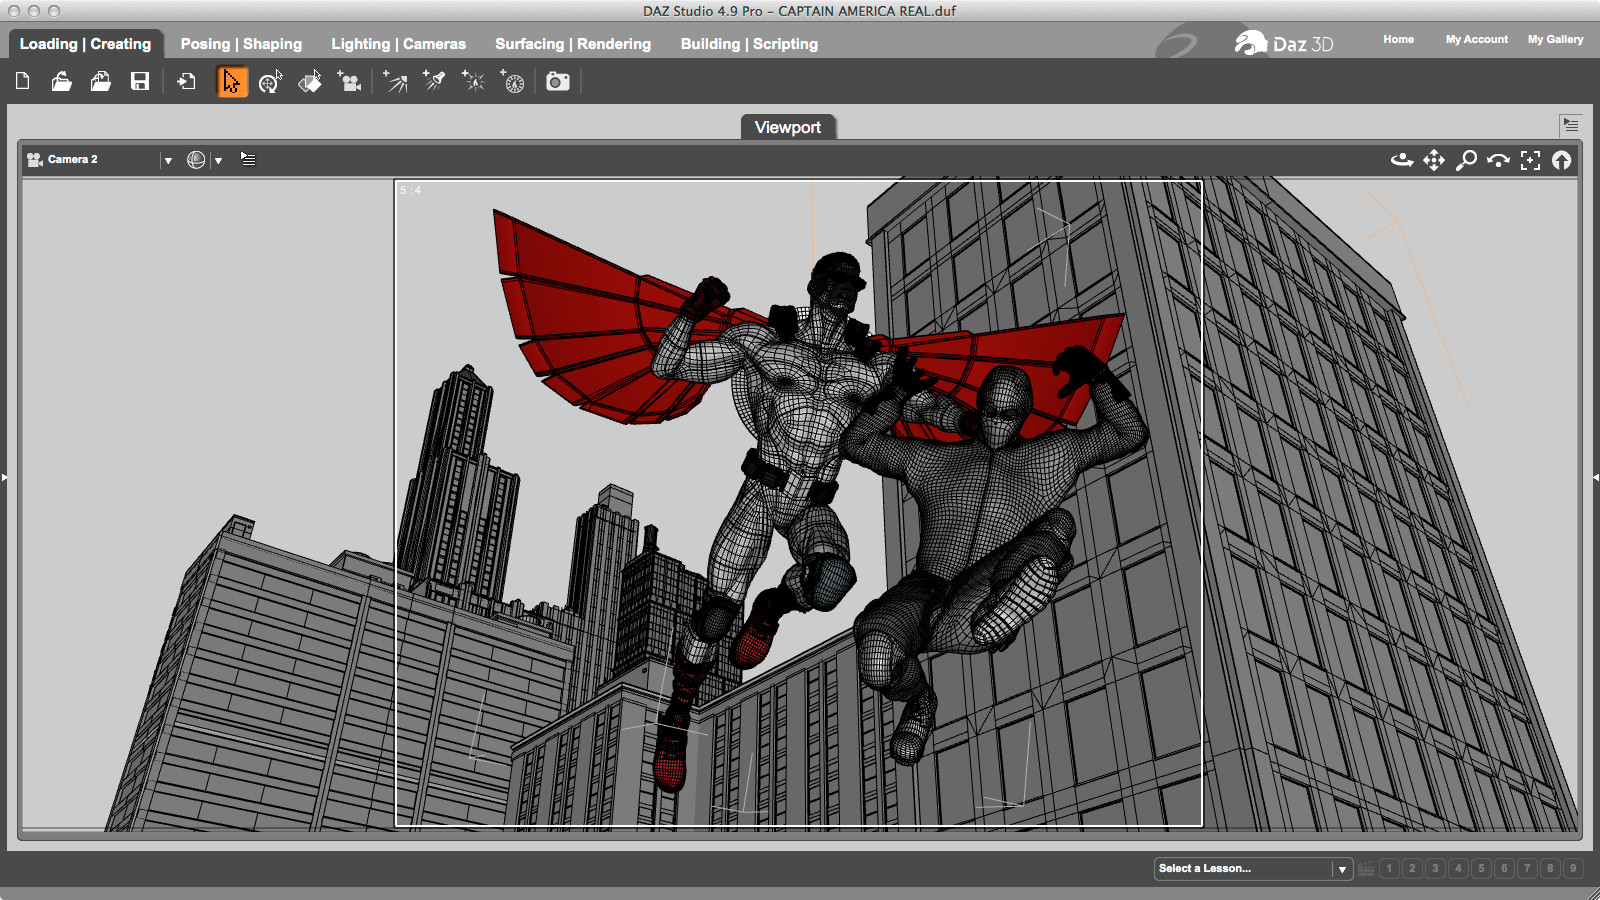Go to lesson step 3
This screenshot has height=900, width=1600.
tap(1435, 868)
